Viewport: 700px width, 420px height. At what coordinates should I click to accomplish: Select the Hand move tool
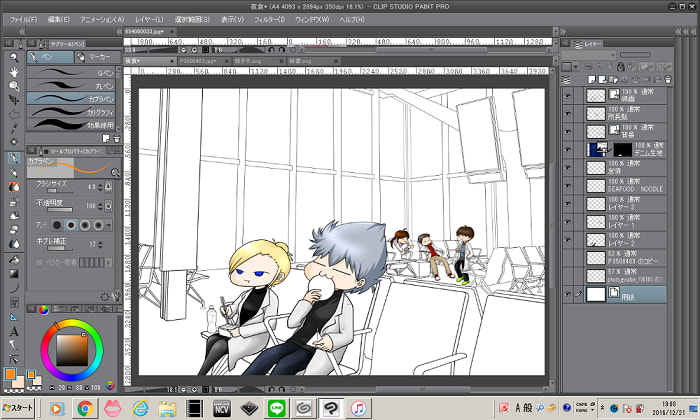(14, 71)
